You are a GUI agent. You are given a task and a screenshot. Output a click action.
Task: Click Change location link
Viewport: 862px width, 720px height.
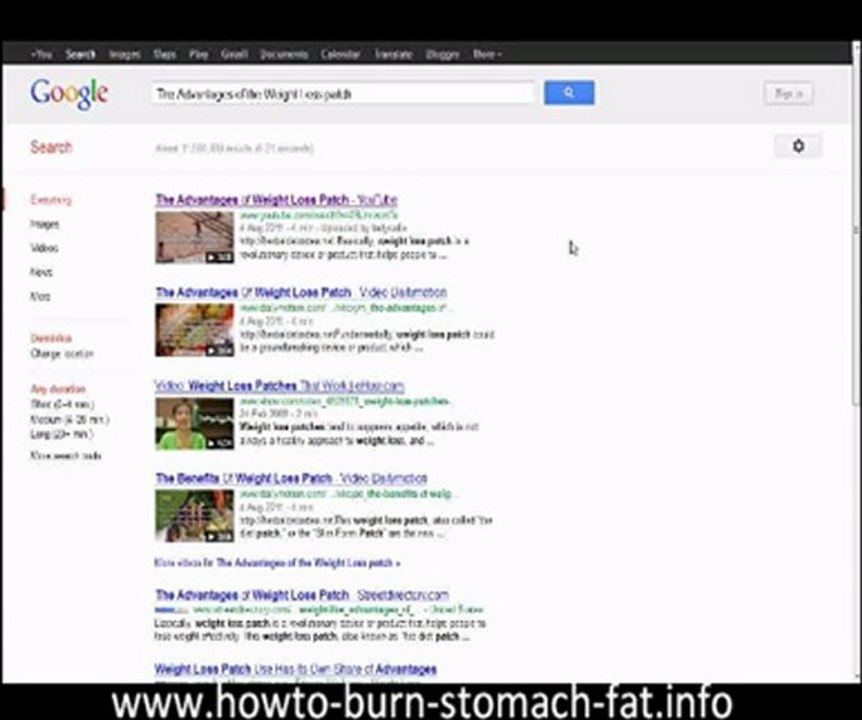pos(62,353)
